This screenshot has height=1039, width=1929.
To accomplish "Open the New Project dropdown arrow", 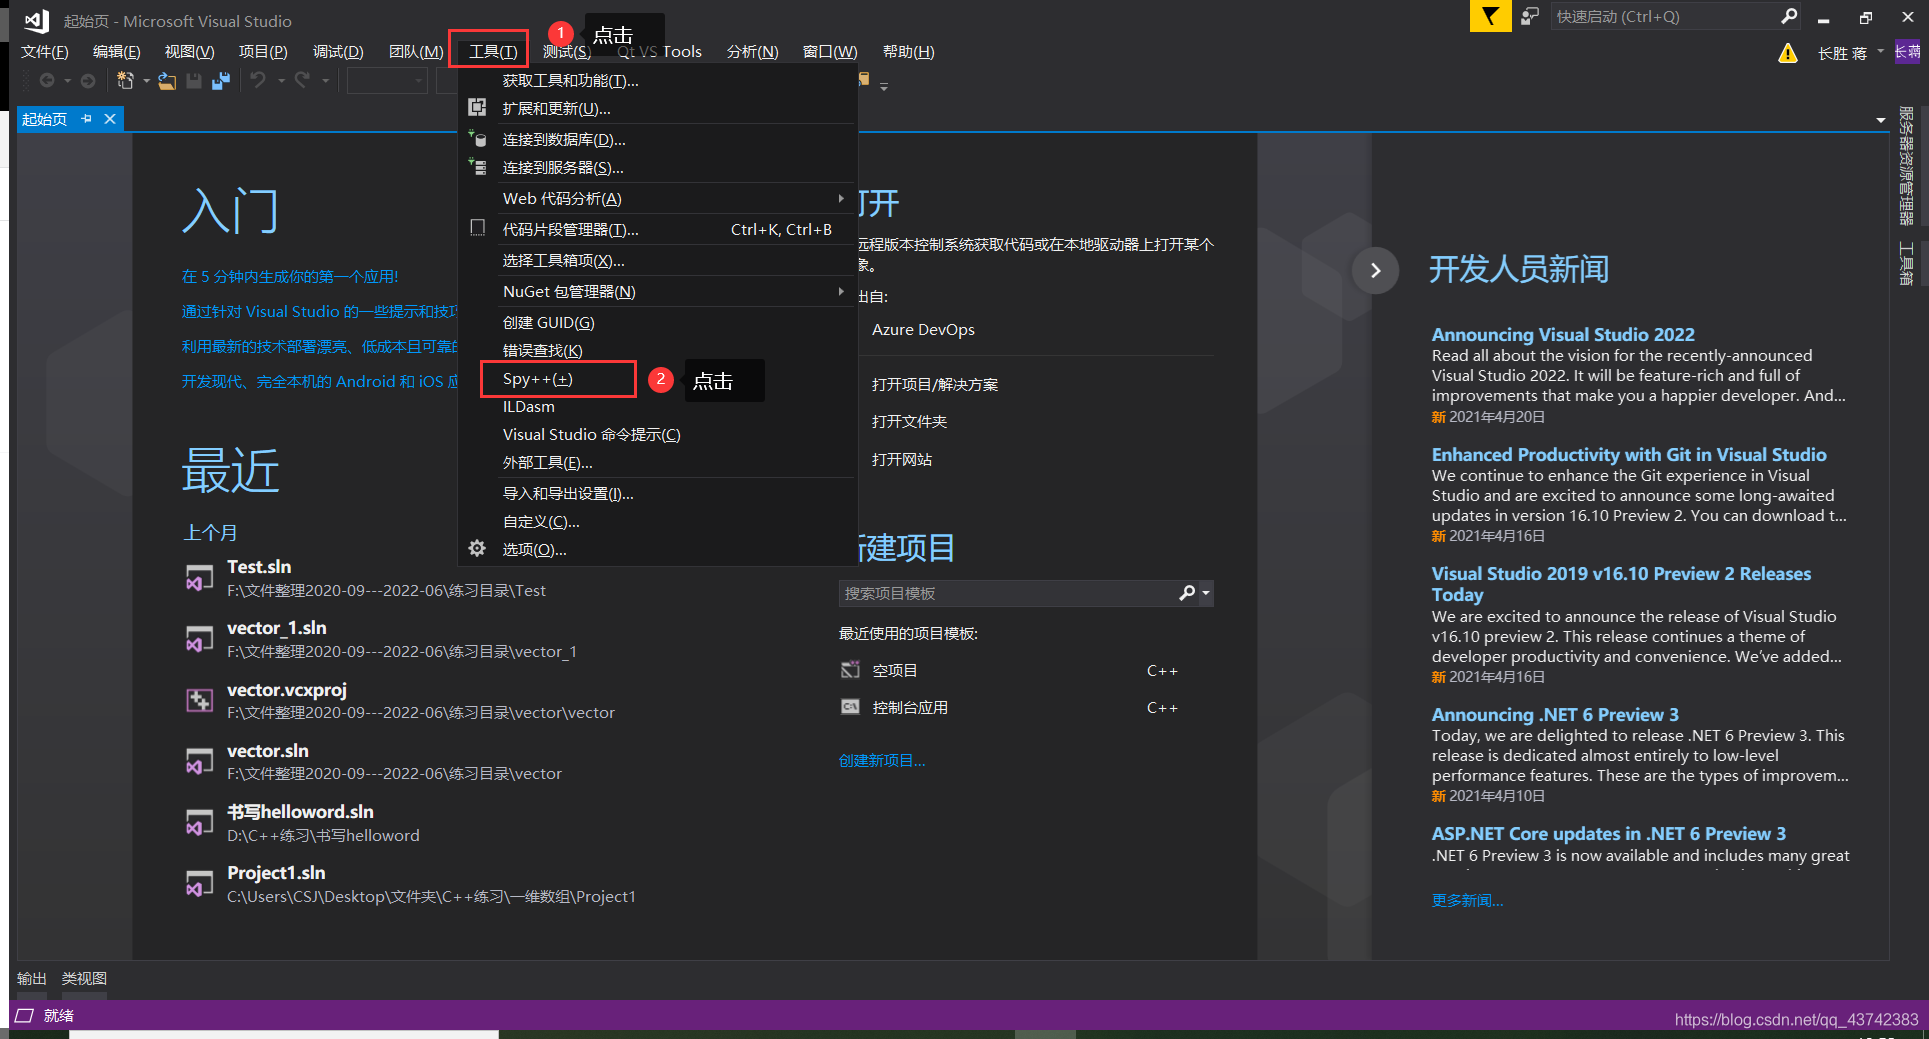I will click(146, 81).
